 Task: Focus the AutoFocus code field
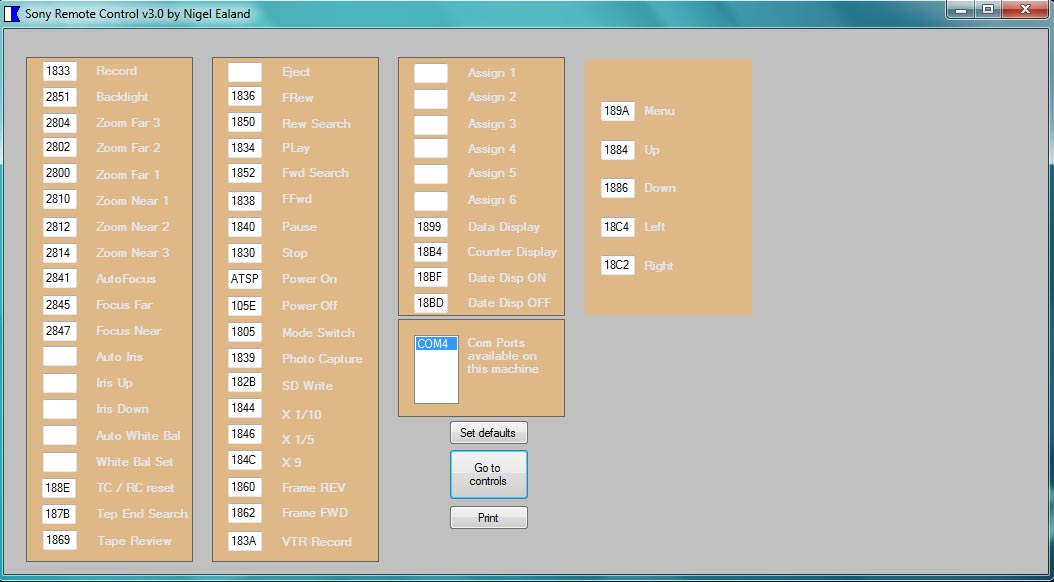point(60,278)
